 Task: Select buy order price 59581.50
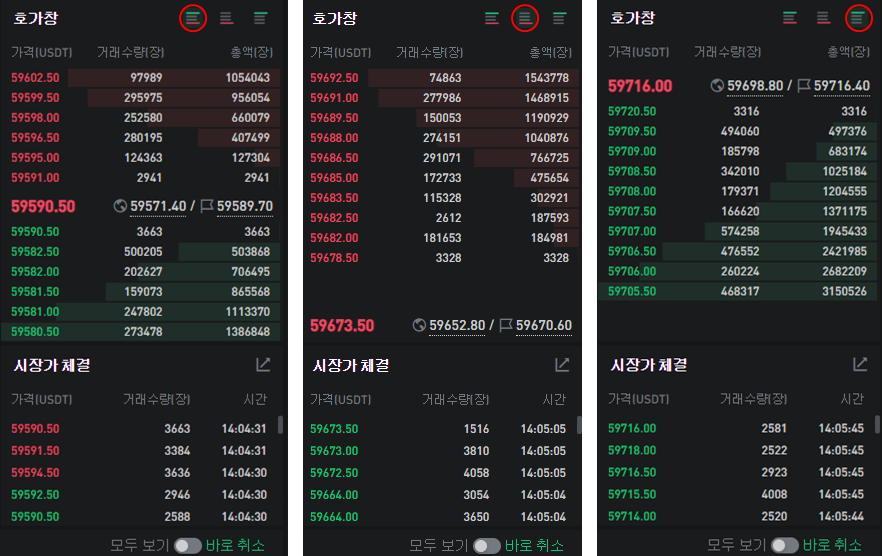(35, 292)
